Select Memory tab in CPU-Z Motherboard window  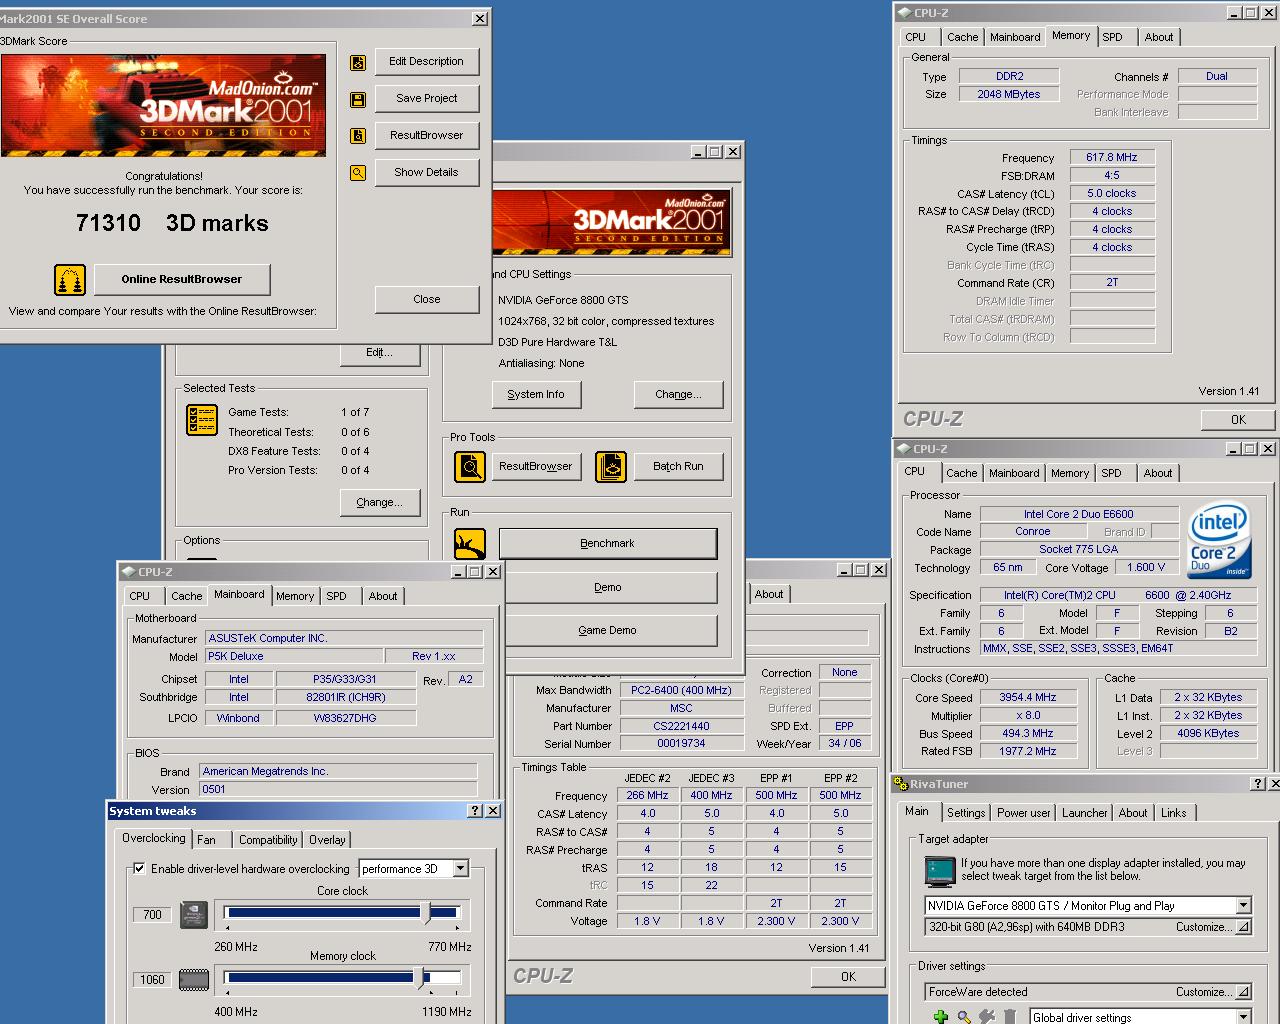click(x=295, y=596)
